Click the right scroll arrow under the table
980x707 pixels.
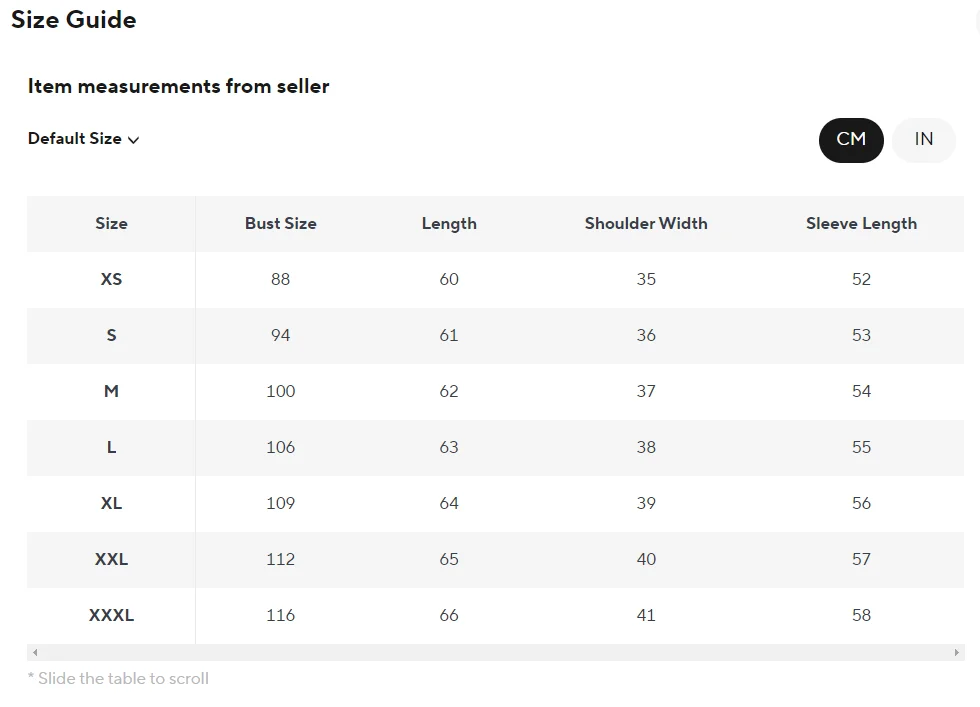(957, 653)
